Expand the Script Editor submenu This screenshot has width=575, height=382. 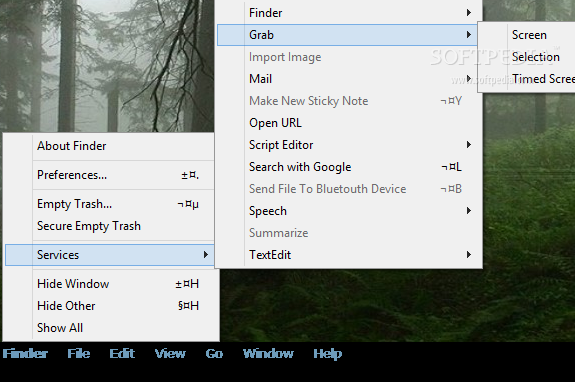coord(347,145)
